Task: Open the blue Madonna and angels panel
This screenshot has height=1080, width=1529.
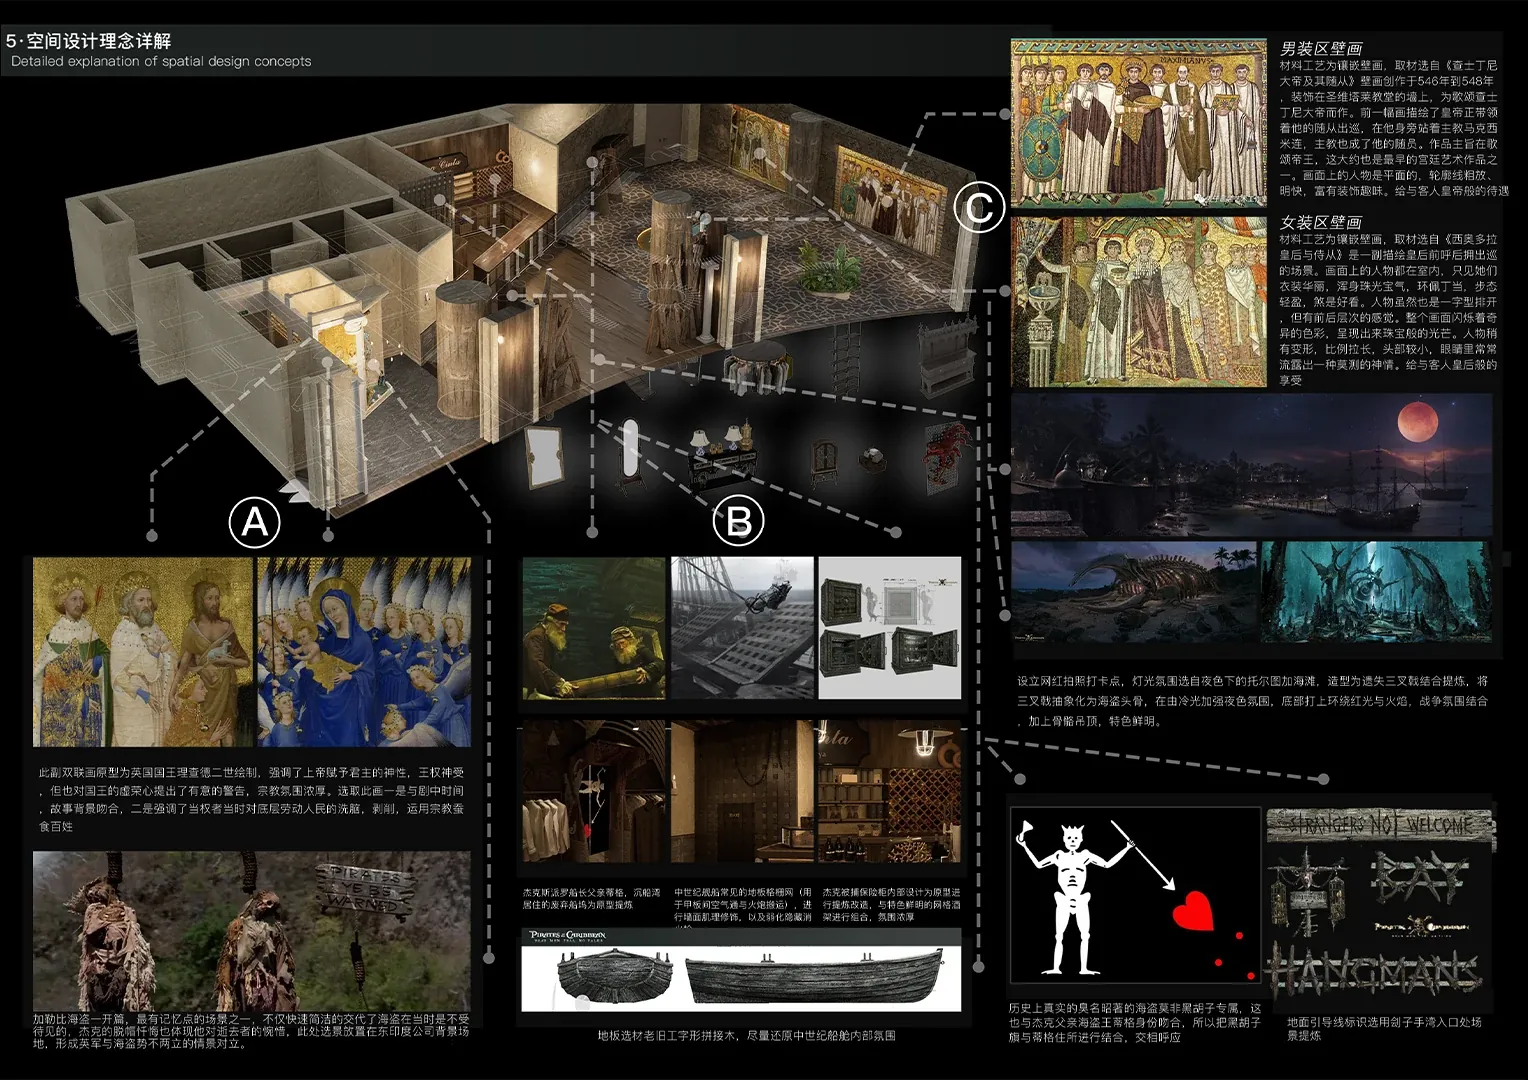Action: [364, 652]
